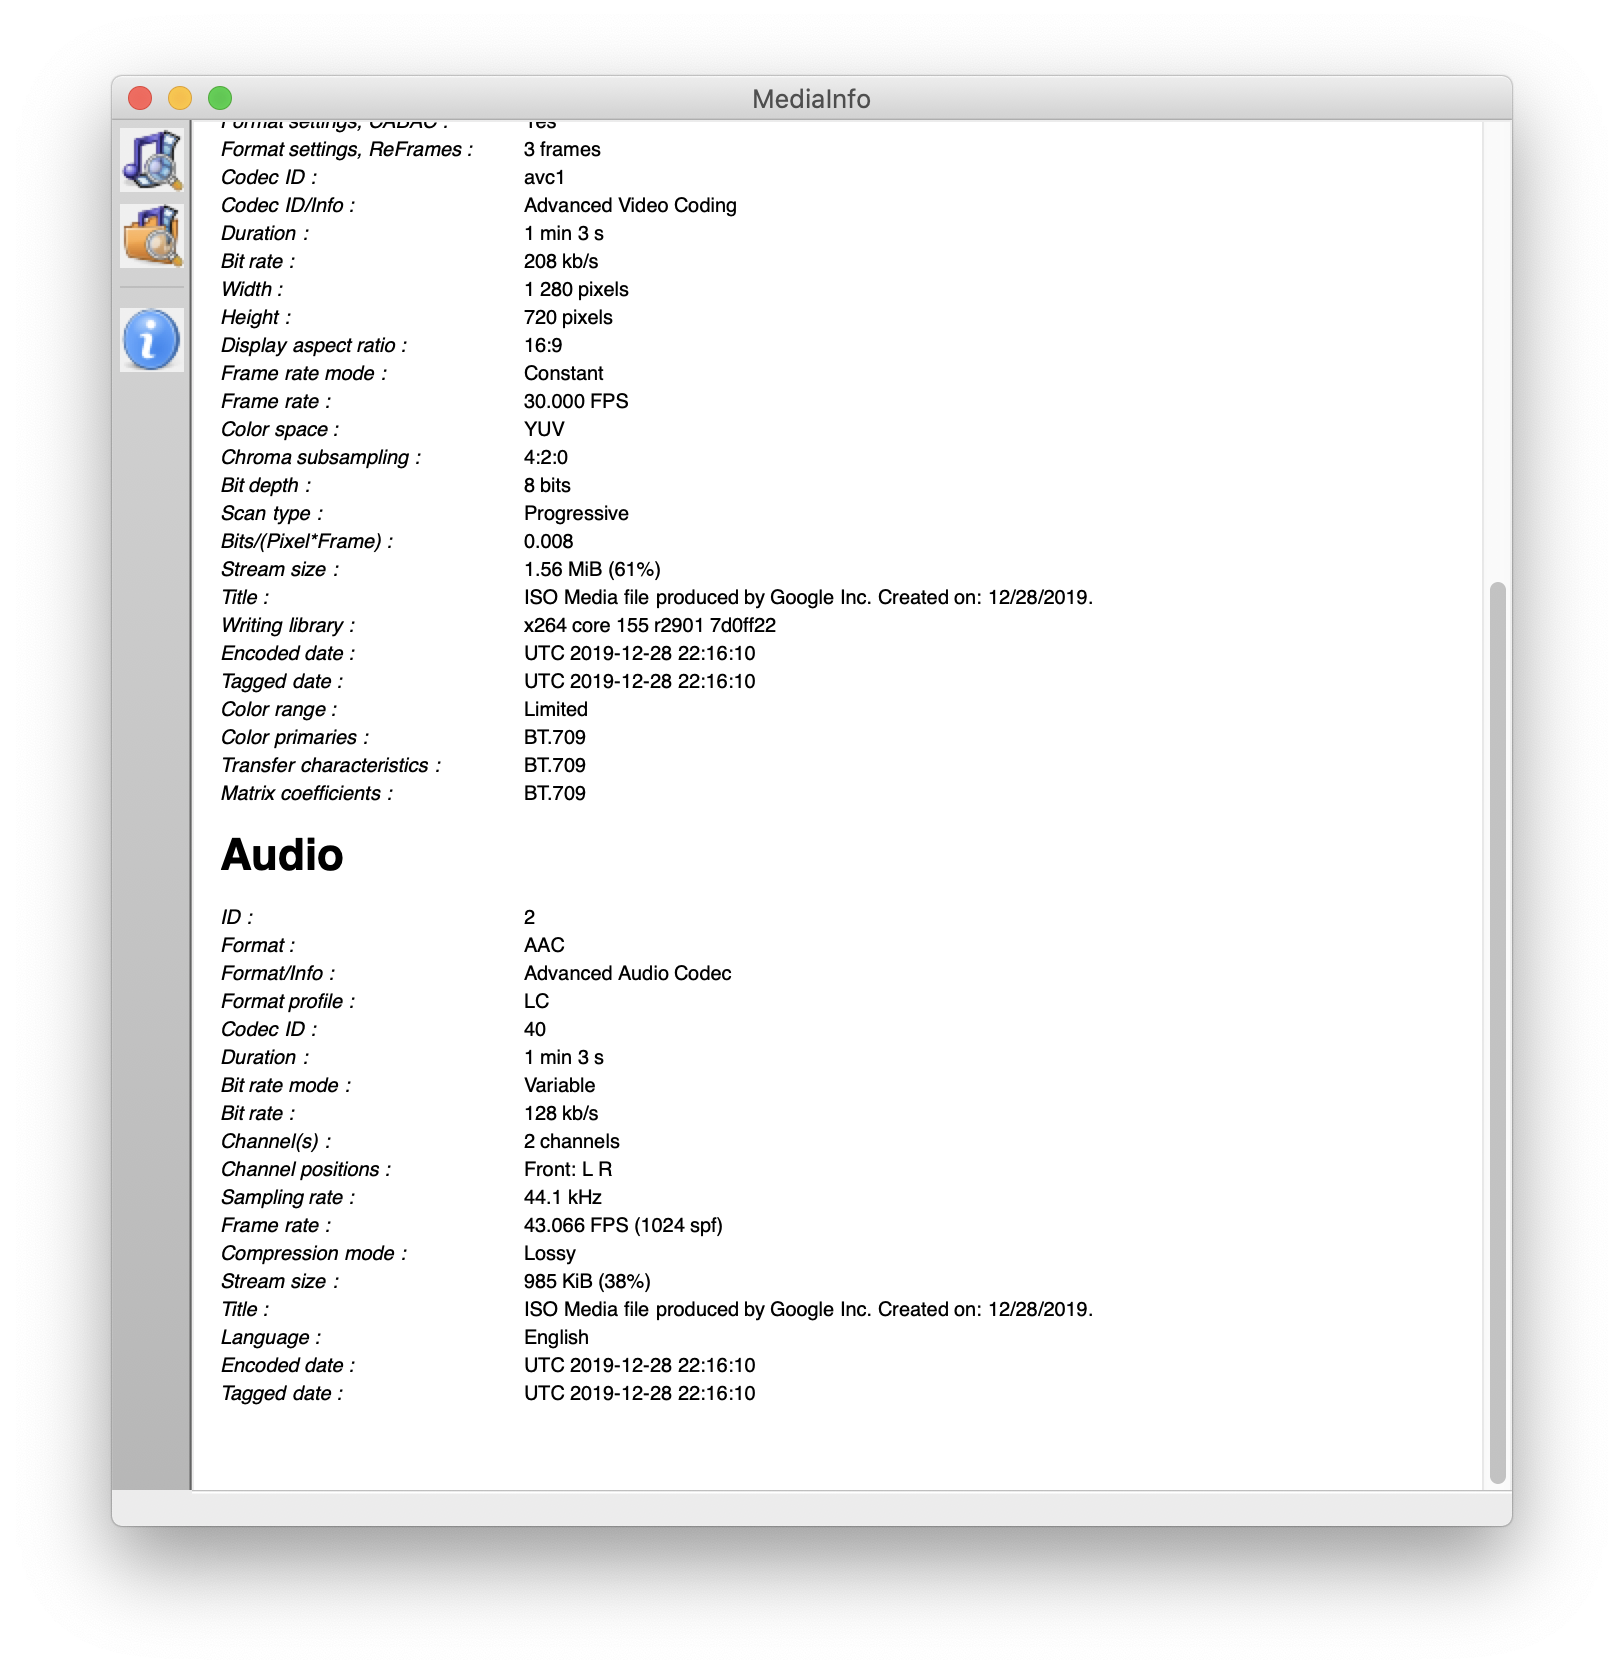Click the magnifier on the file icon
Screen dimensions: 1624x1674
click(151, 160)
